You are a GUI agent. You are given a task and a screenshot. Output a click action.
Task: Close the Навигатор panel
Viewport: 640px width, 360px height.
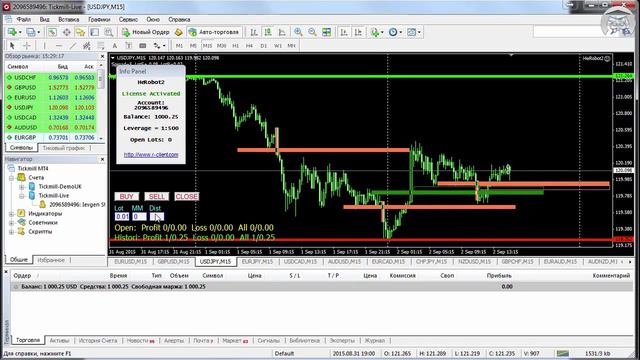click(x=102, y=159)
